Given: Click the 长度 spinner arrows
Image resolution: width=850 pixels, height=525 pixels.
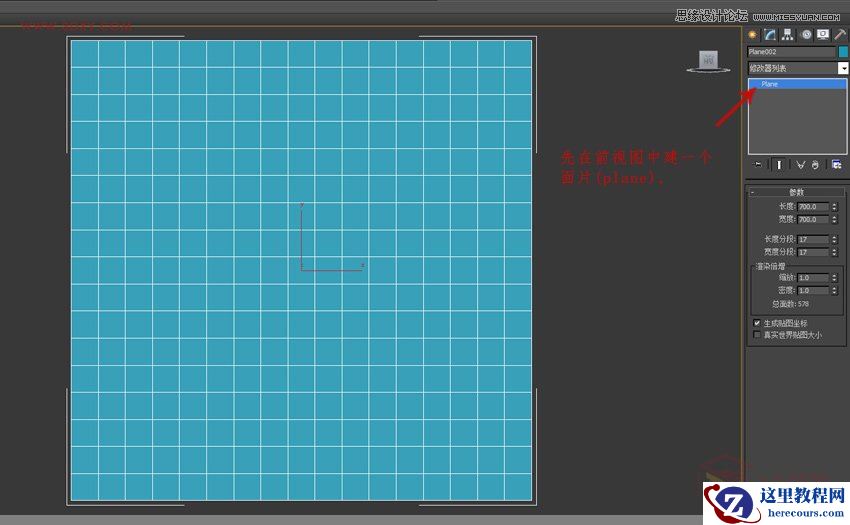Looking at the screenshot, I should click(835, 207).
